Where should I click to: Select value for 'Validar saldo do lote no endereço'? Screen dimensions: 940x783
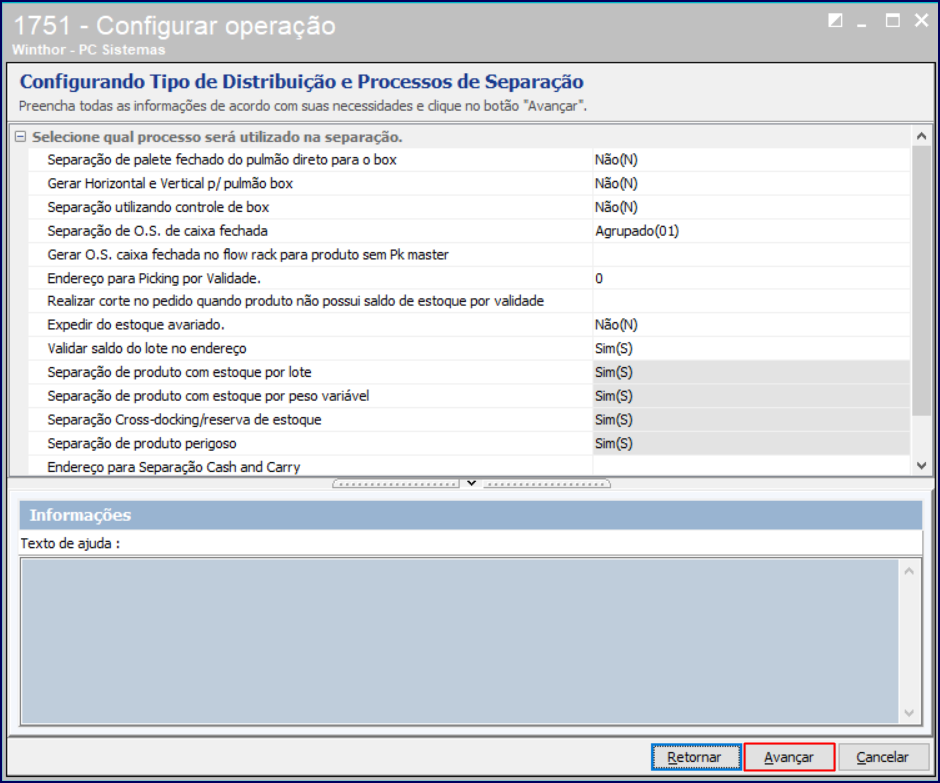(x=751, y=348)
